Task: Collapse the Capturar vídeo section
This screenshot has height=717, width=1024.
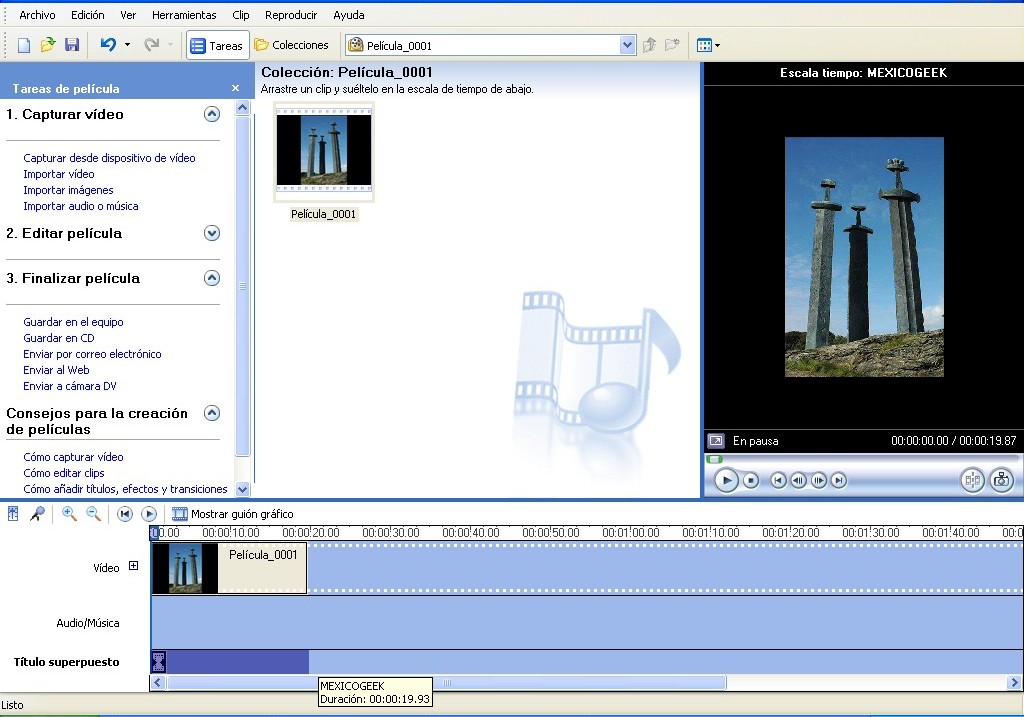Action: (x=212, y=114)
